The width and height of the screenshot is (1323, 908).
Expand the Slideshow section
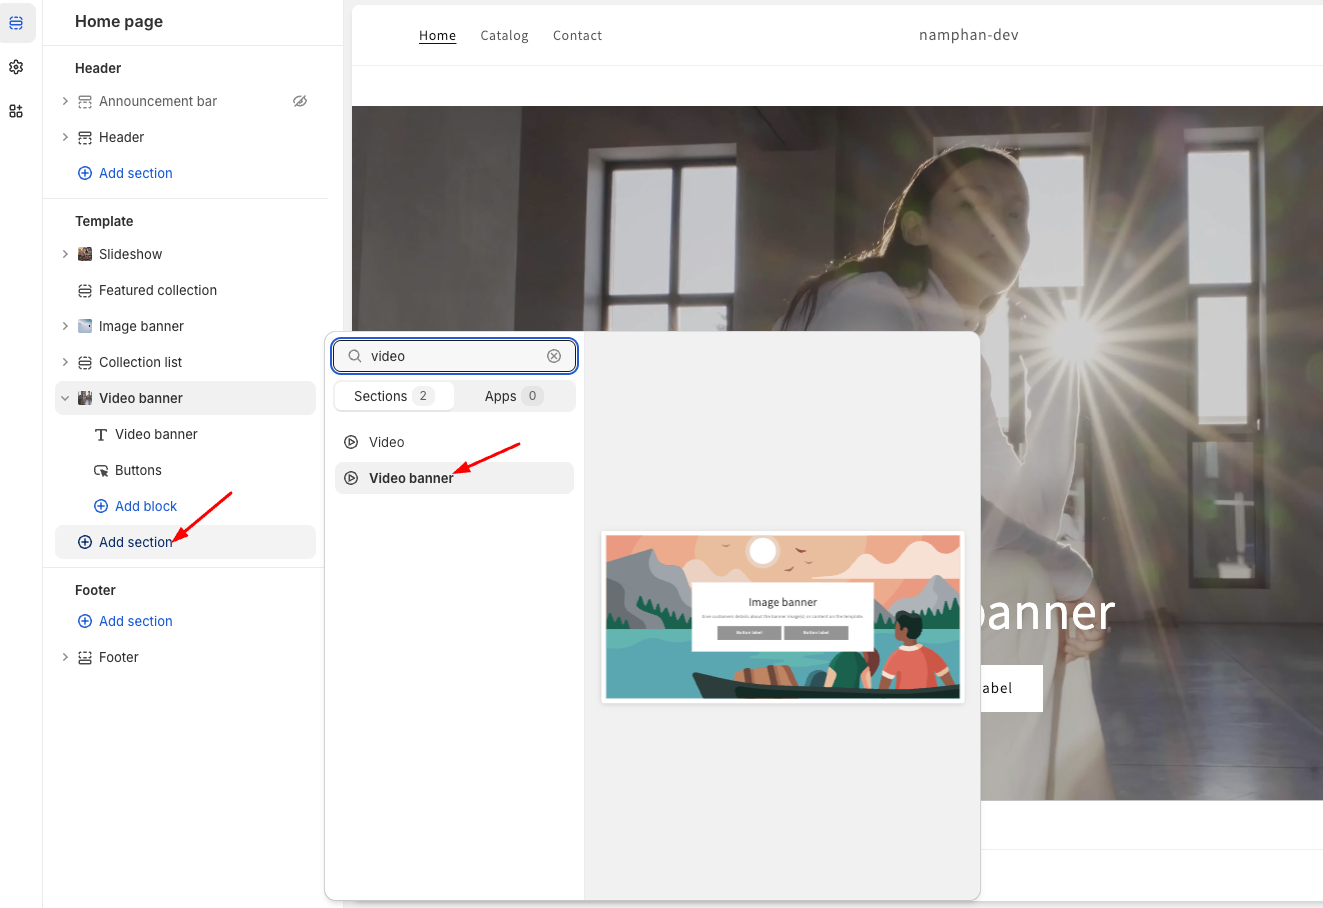click(x=64, y=254)
